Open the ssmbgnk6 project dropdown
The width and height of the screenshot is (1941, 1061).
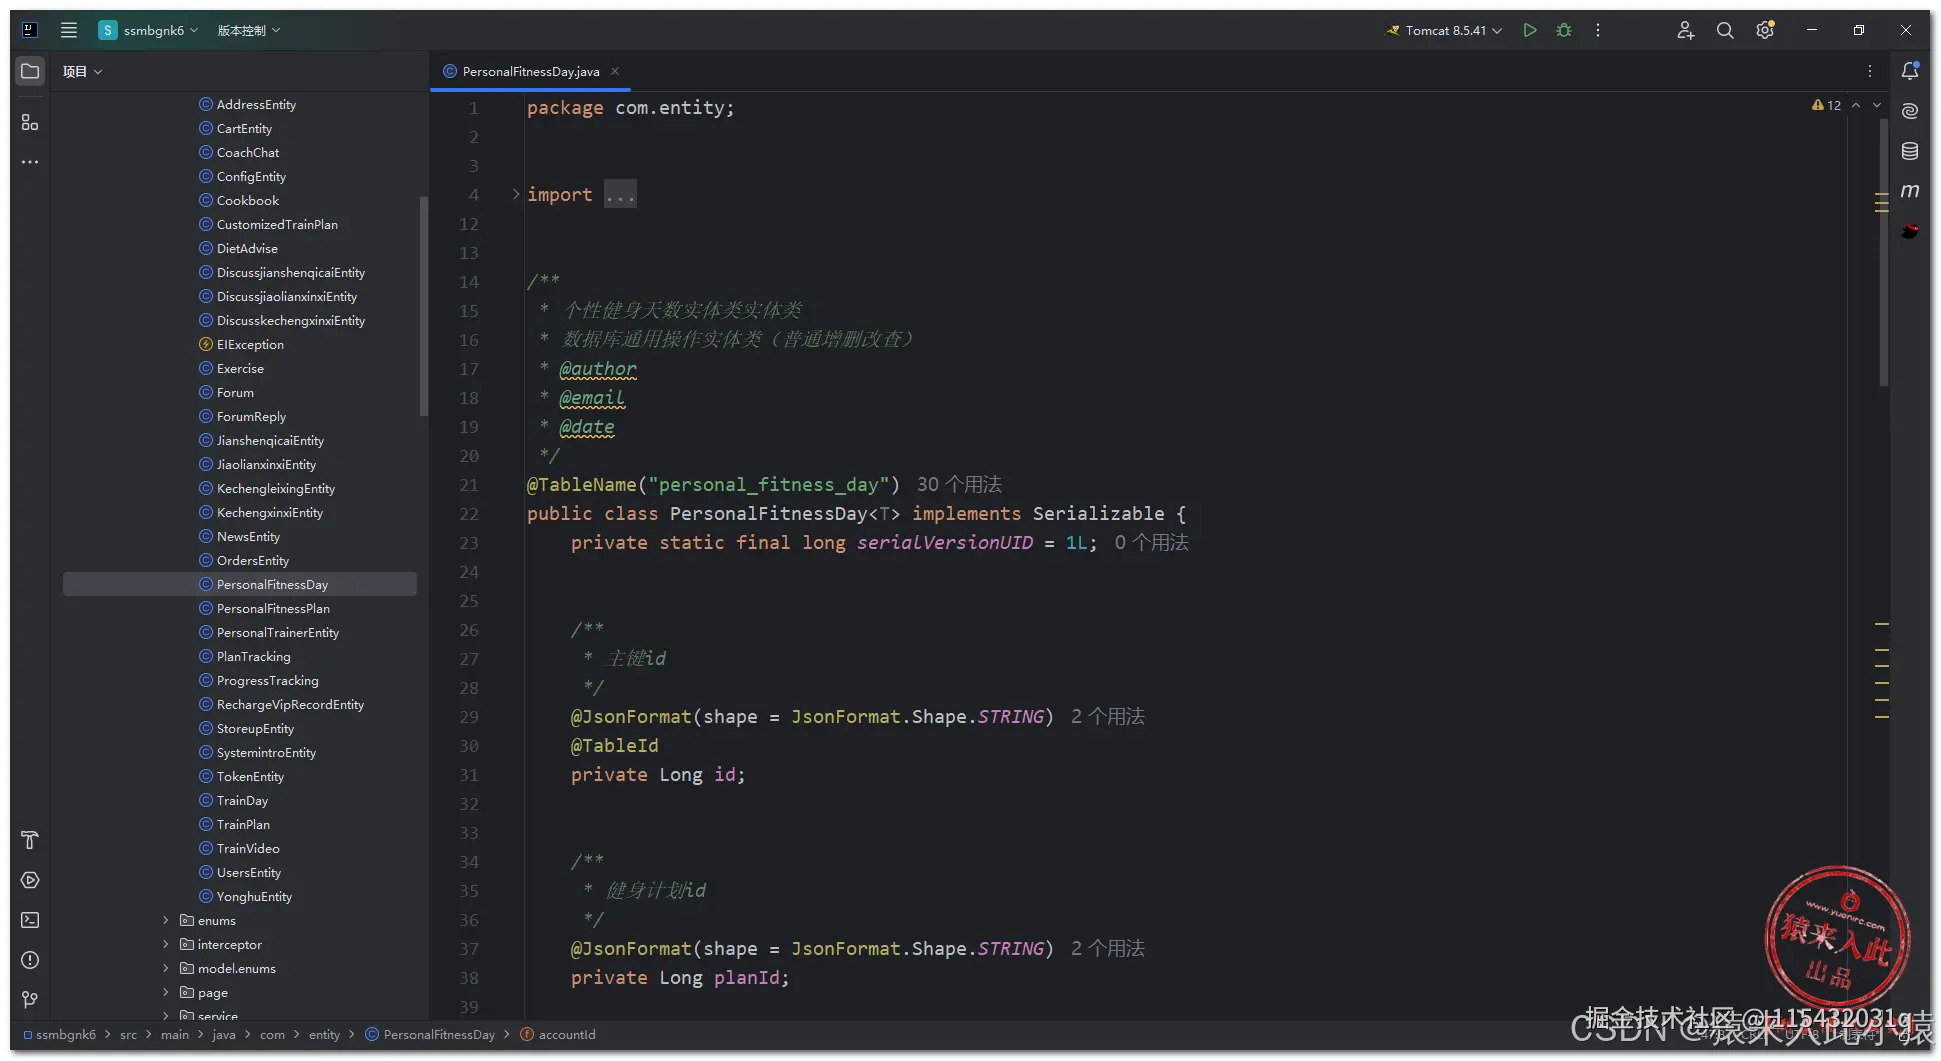click(x=148, y=30)
